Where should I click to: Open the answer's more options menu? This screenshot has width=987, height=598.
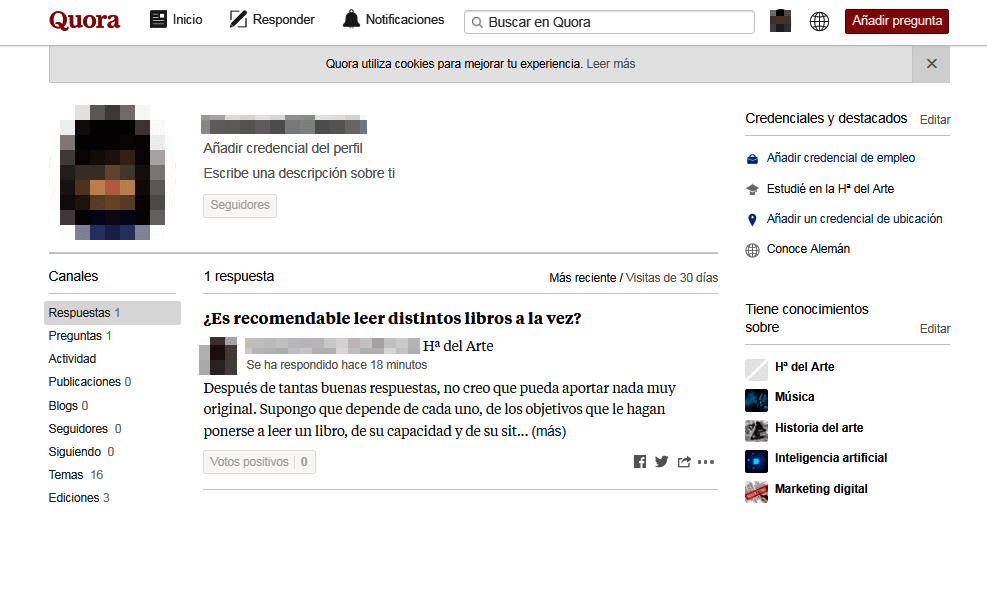(706, 461)
